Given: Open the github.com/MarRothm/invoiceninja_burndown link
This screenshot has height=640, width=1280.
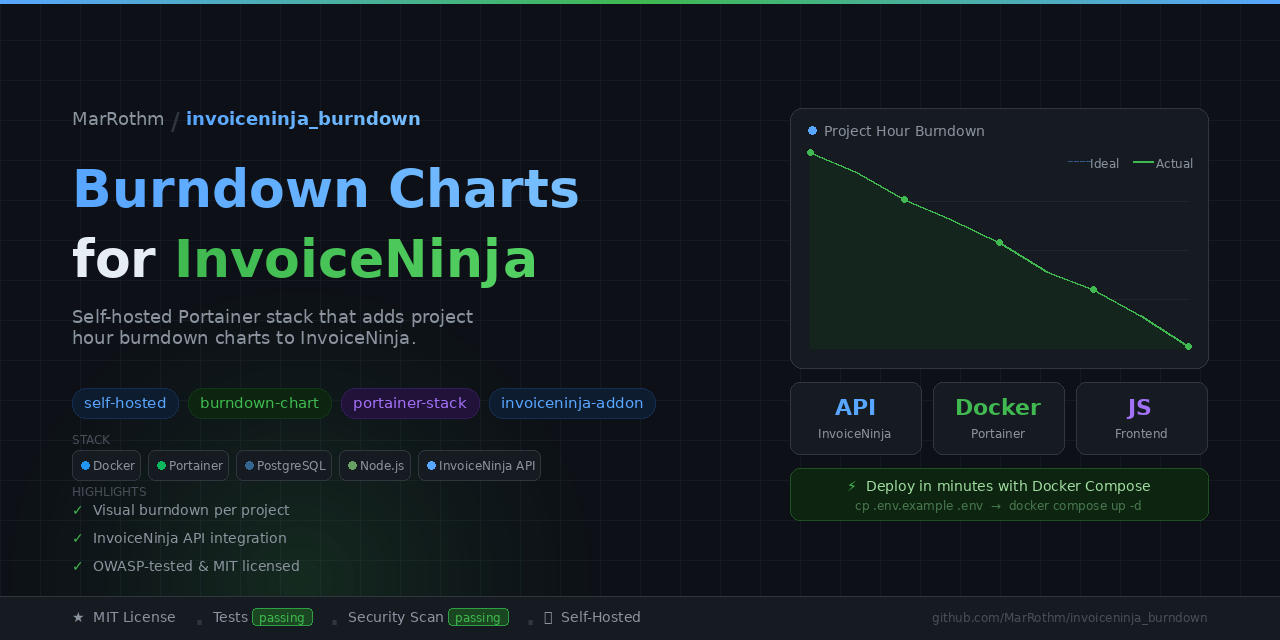Looking at the screenshot, I should click(x=1069, y=617).
